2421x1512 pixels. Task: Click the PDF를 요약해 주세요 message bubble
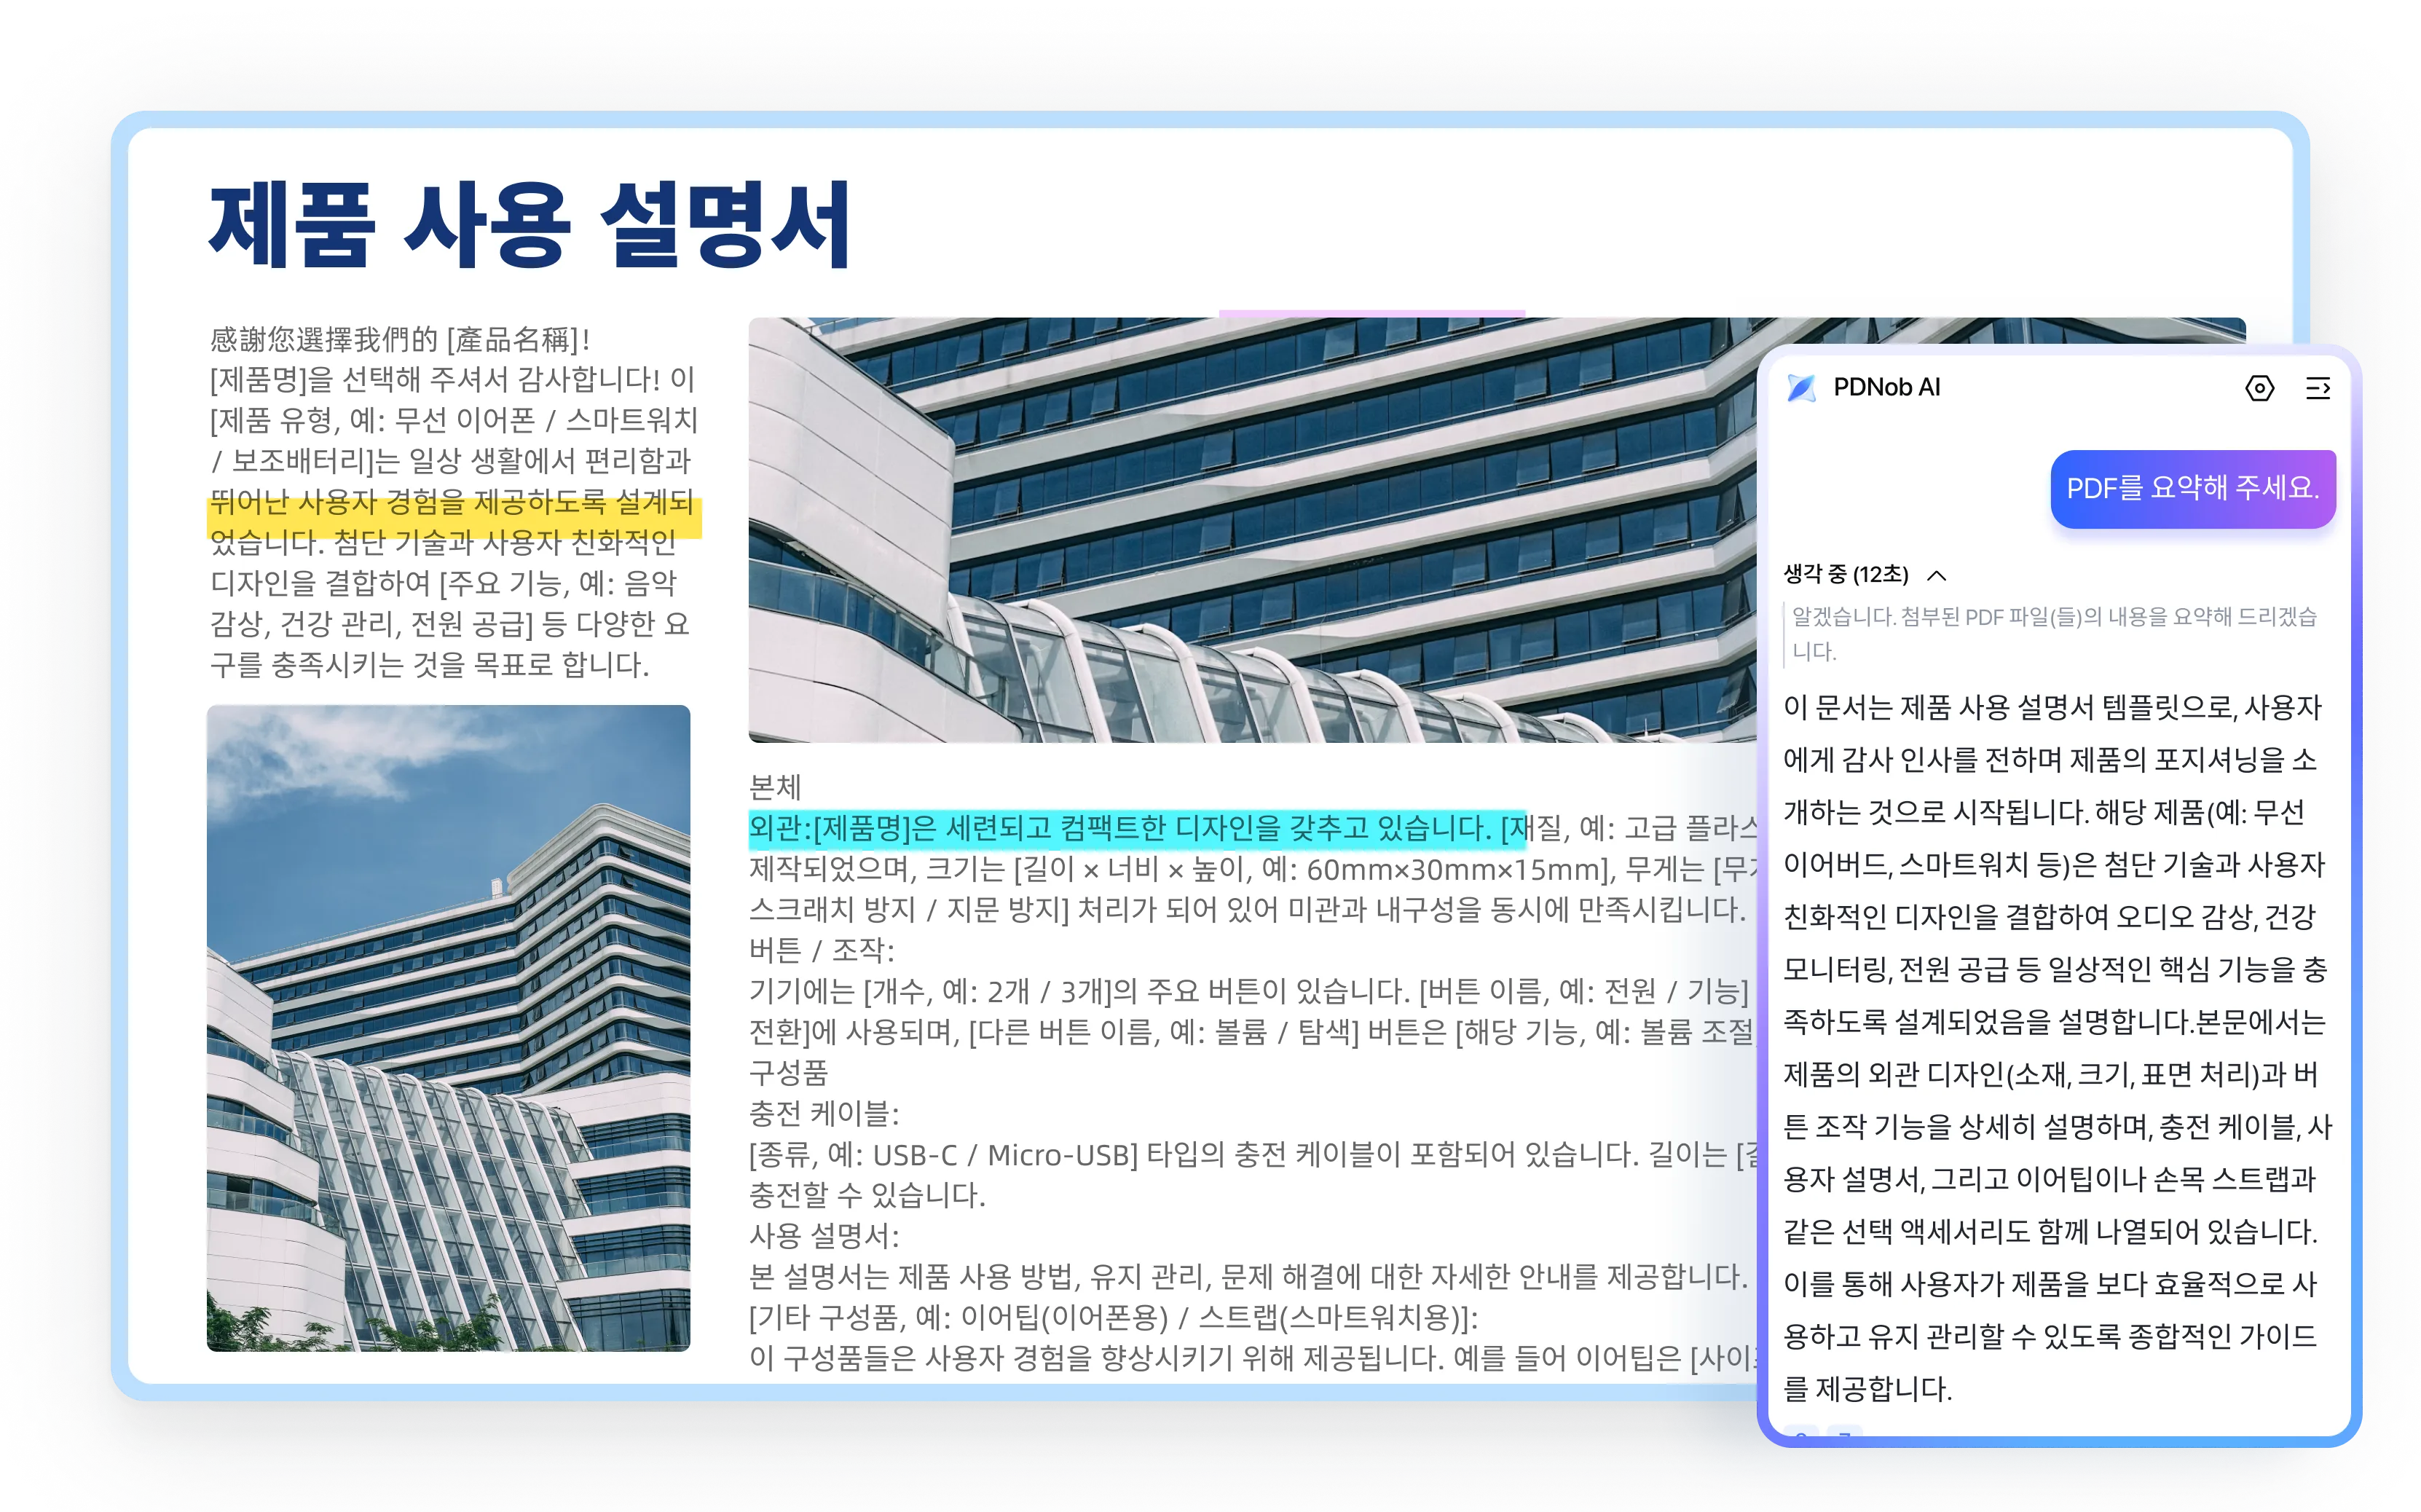(x=2192, y=490)
